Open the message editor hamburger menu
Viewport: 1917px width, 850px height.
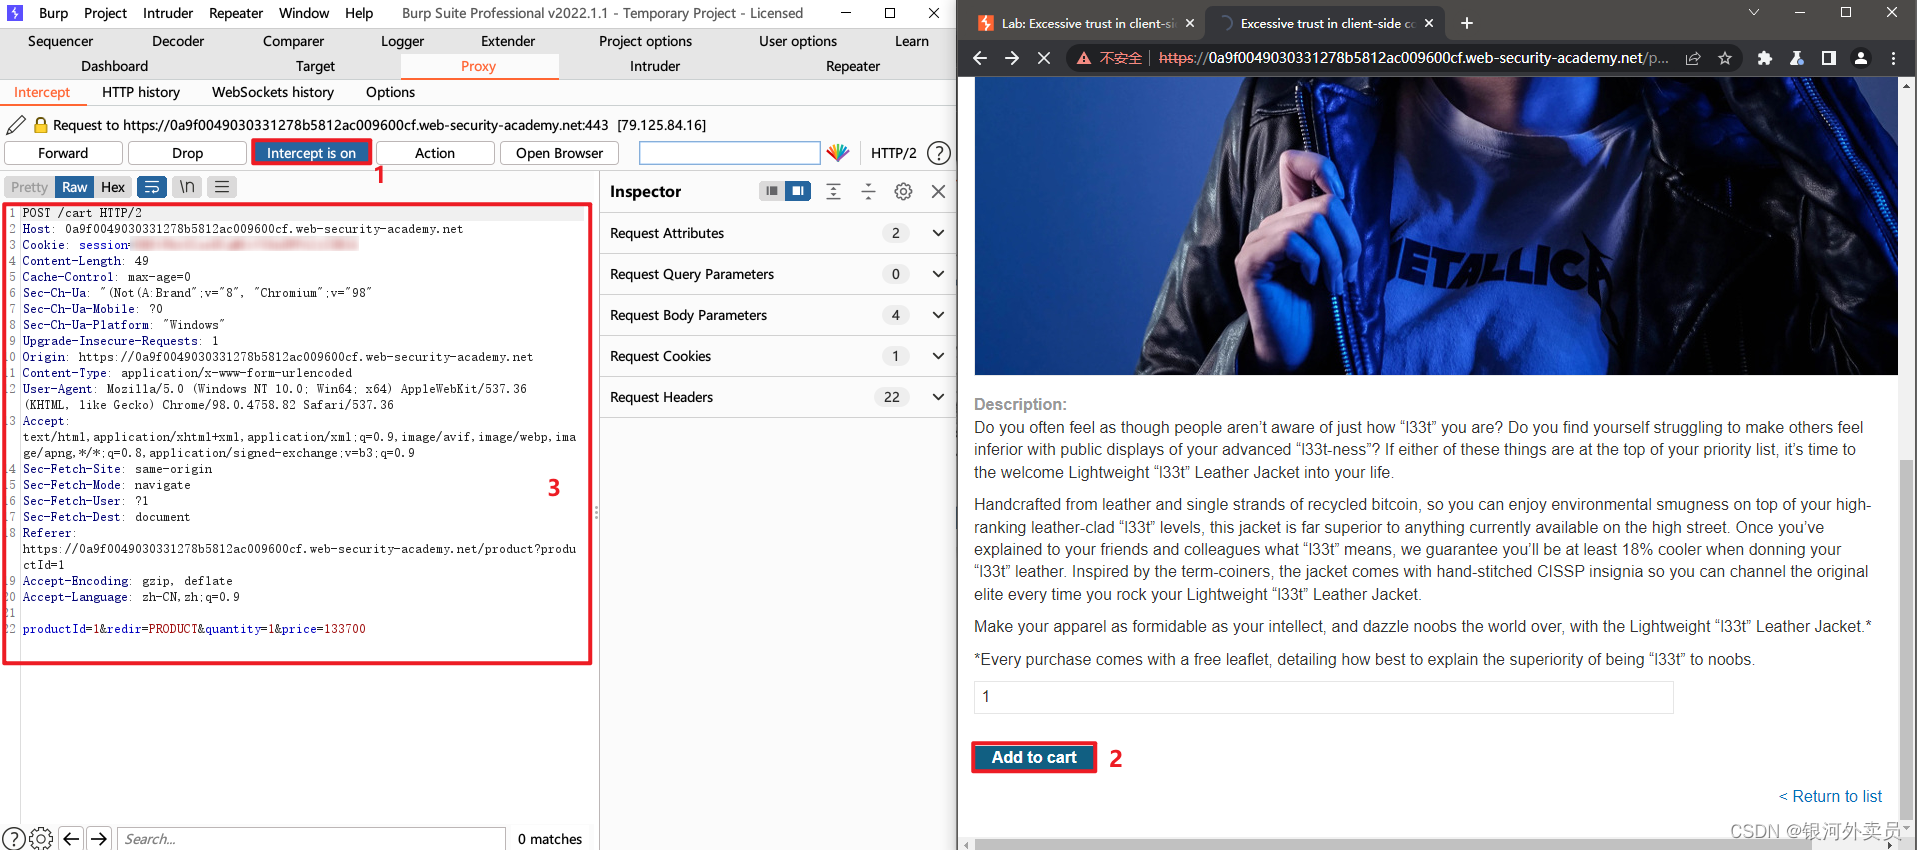[222, 187]
